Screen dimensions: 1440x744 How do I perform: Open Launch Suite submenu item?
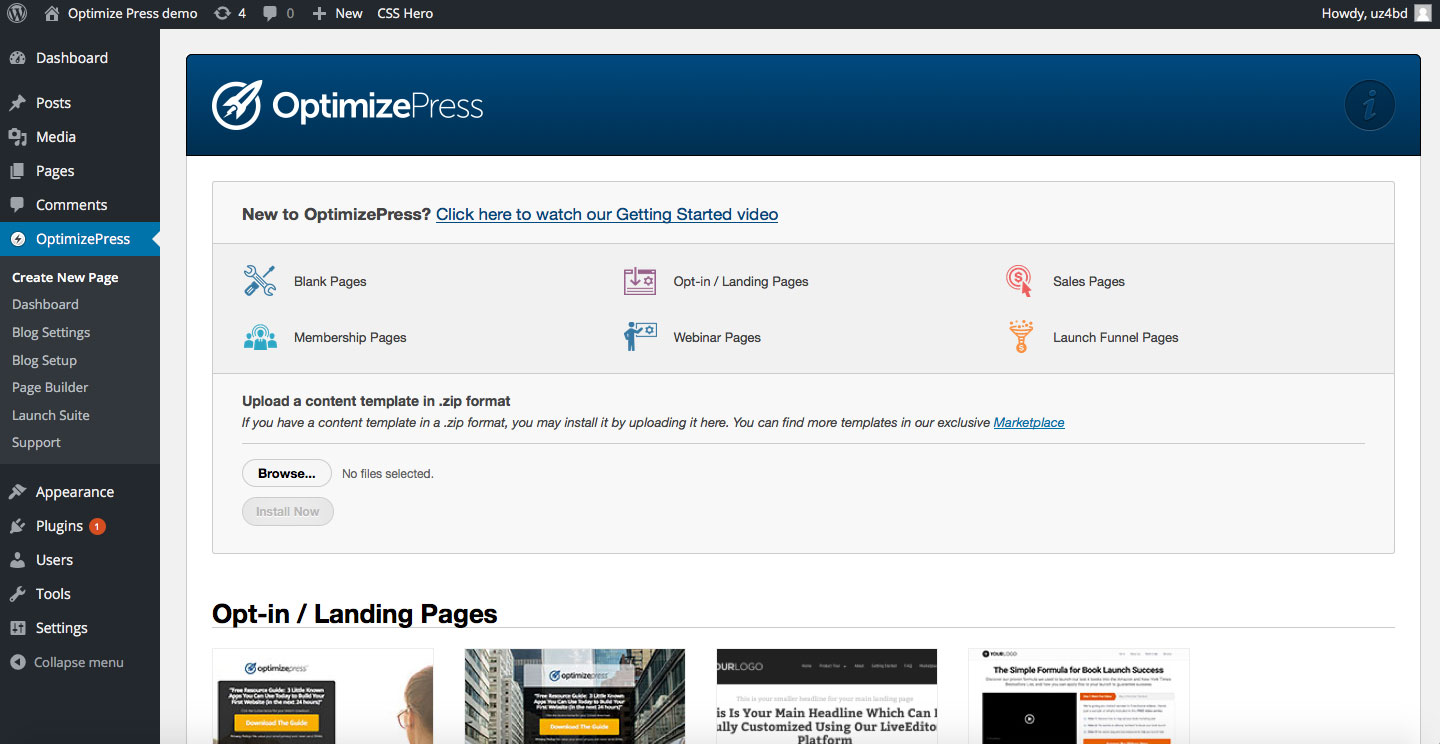click(51, 415)
